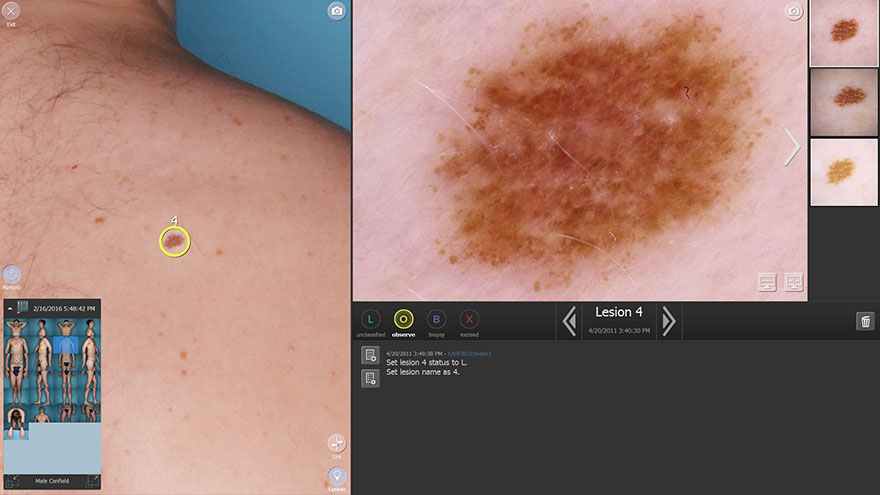
Task: Click the note settings icon below add note
Action: (370, 378)
